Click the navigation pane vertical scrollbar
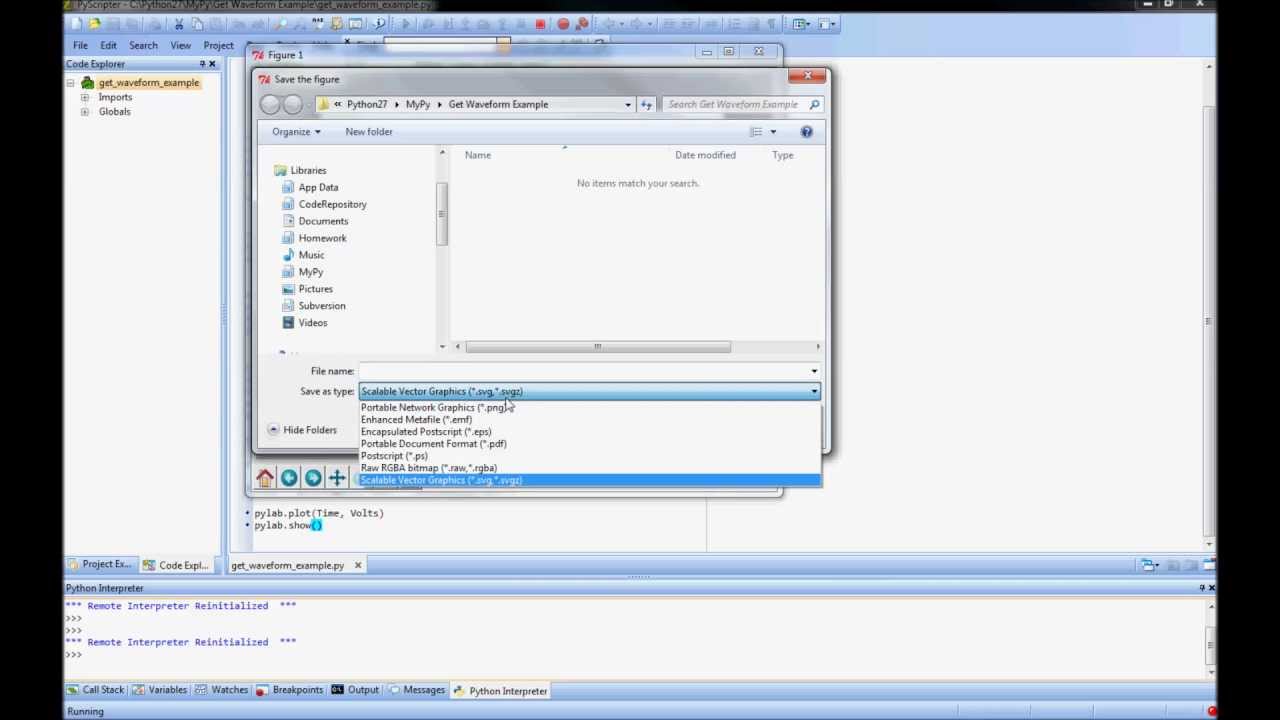The width and height of the screenshot is (1280, 720). (x=442, y=214)
